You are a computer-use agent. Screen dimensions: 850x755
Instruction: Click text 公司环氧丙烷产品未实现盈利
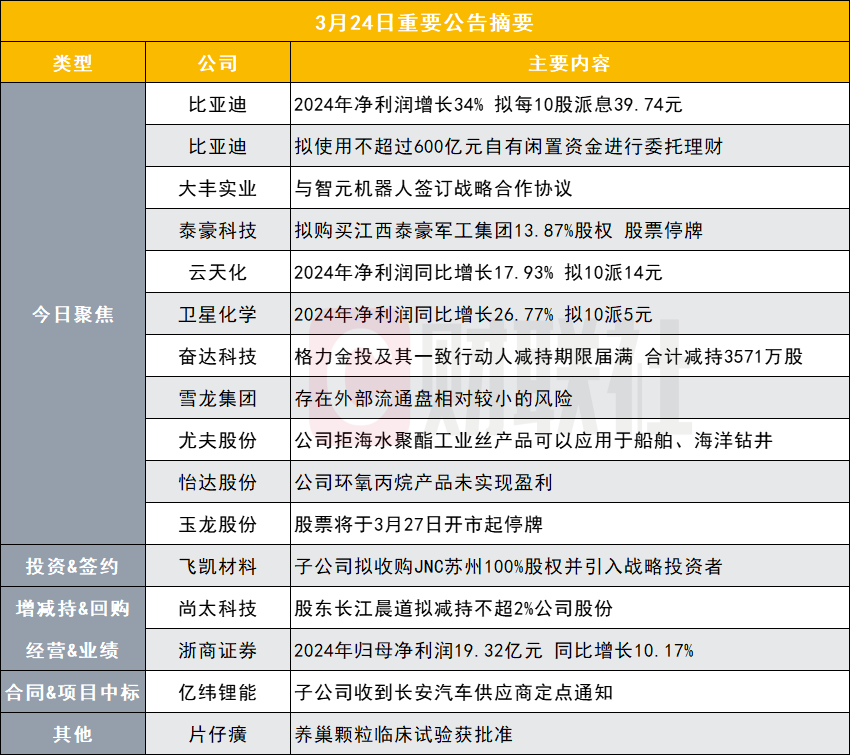coord(423,482)
